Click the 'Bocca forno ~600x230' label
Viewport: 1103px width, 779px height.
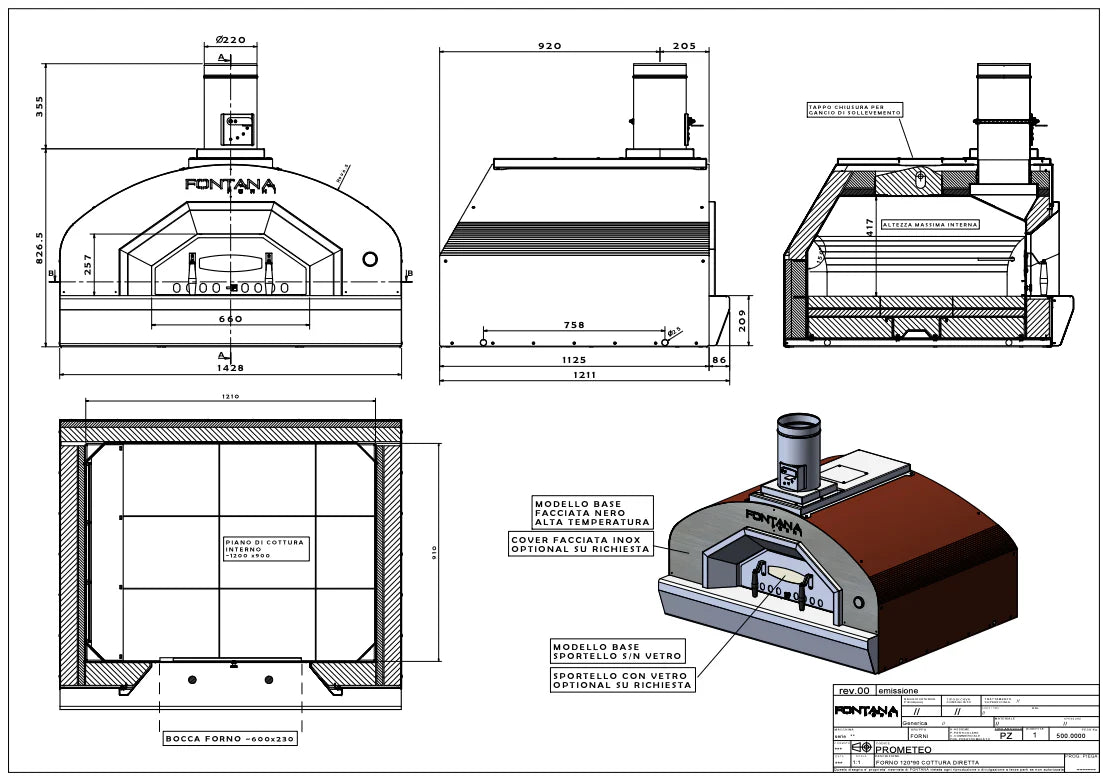[x=230, y=739]
